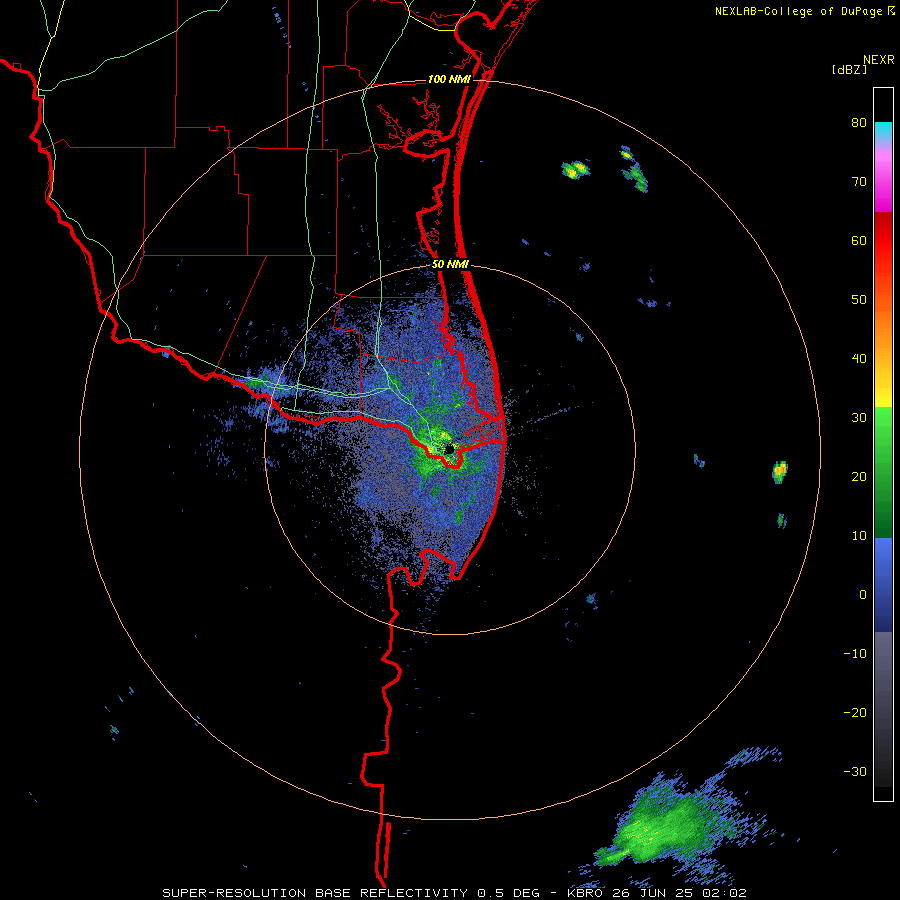Click the "50 NMI" range ring label
This screenshot has width=900, height=900.
pos(451,265)
